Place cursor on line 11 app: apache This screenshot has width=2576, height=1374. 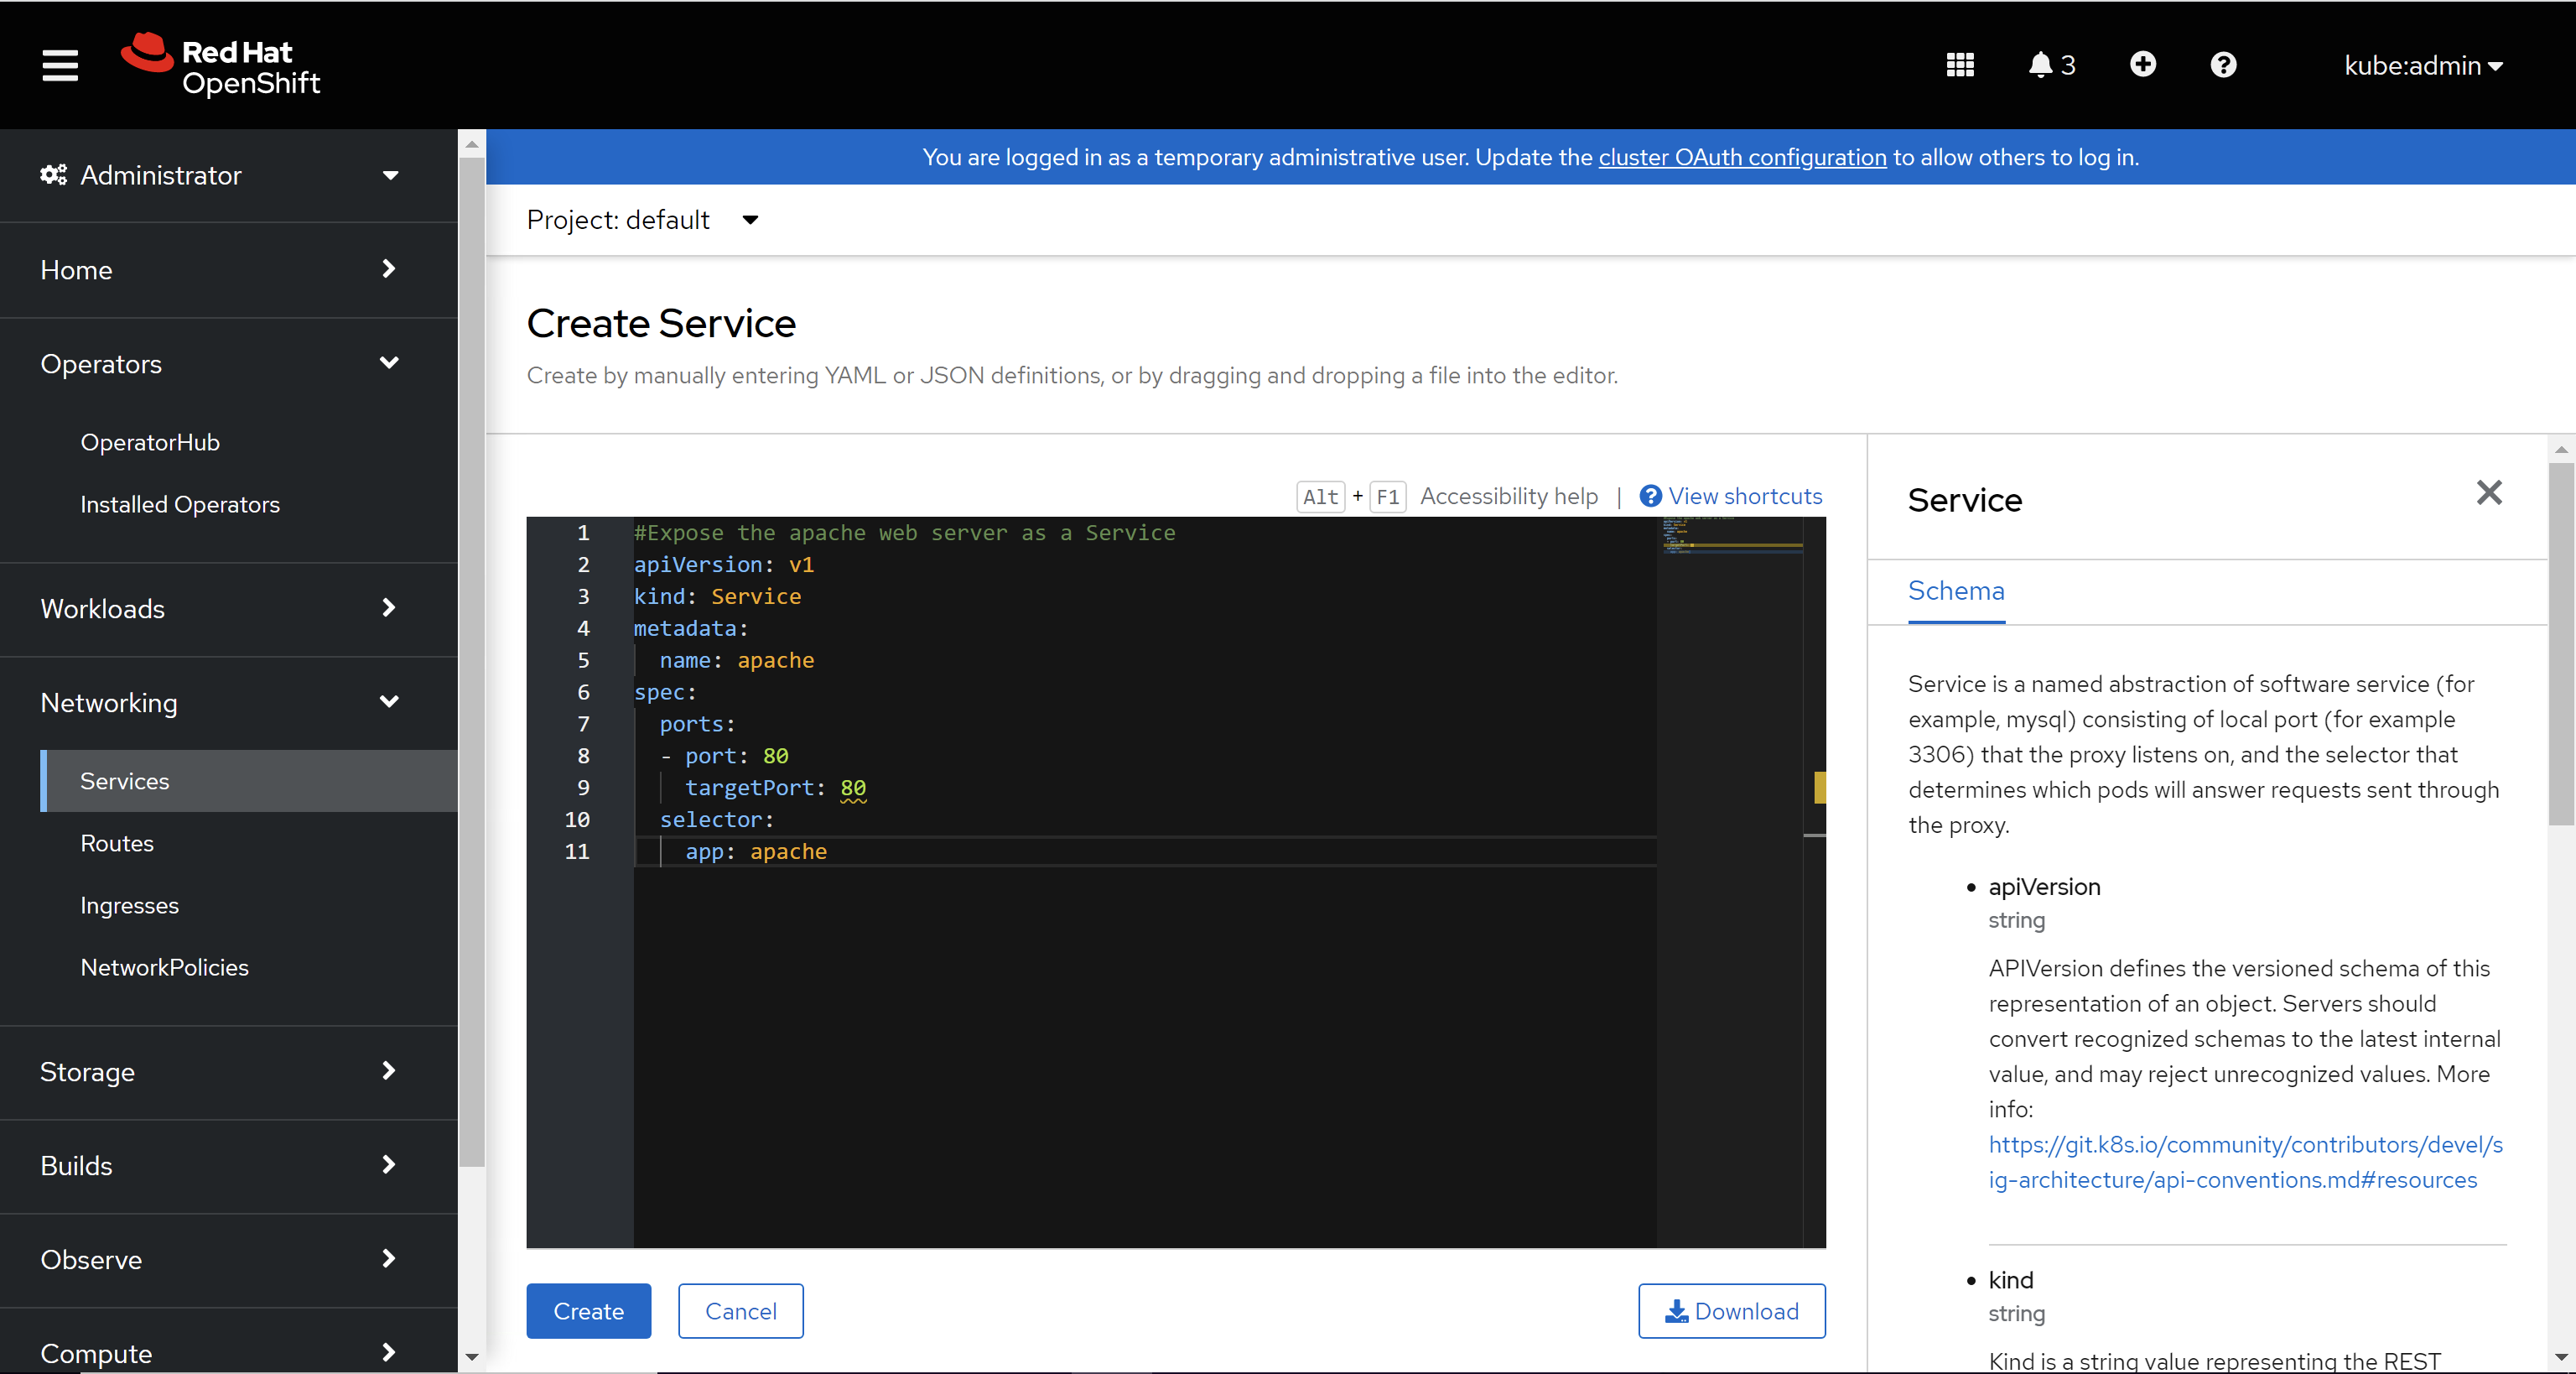(756, 851)
